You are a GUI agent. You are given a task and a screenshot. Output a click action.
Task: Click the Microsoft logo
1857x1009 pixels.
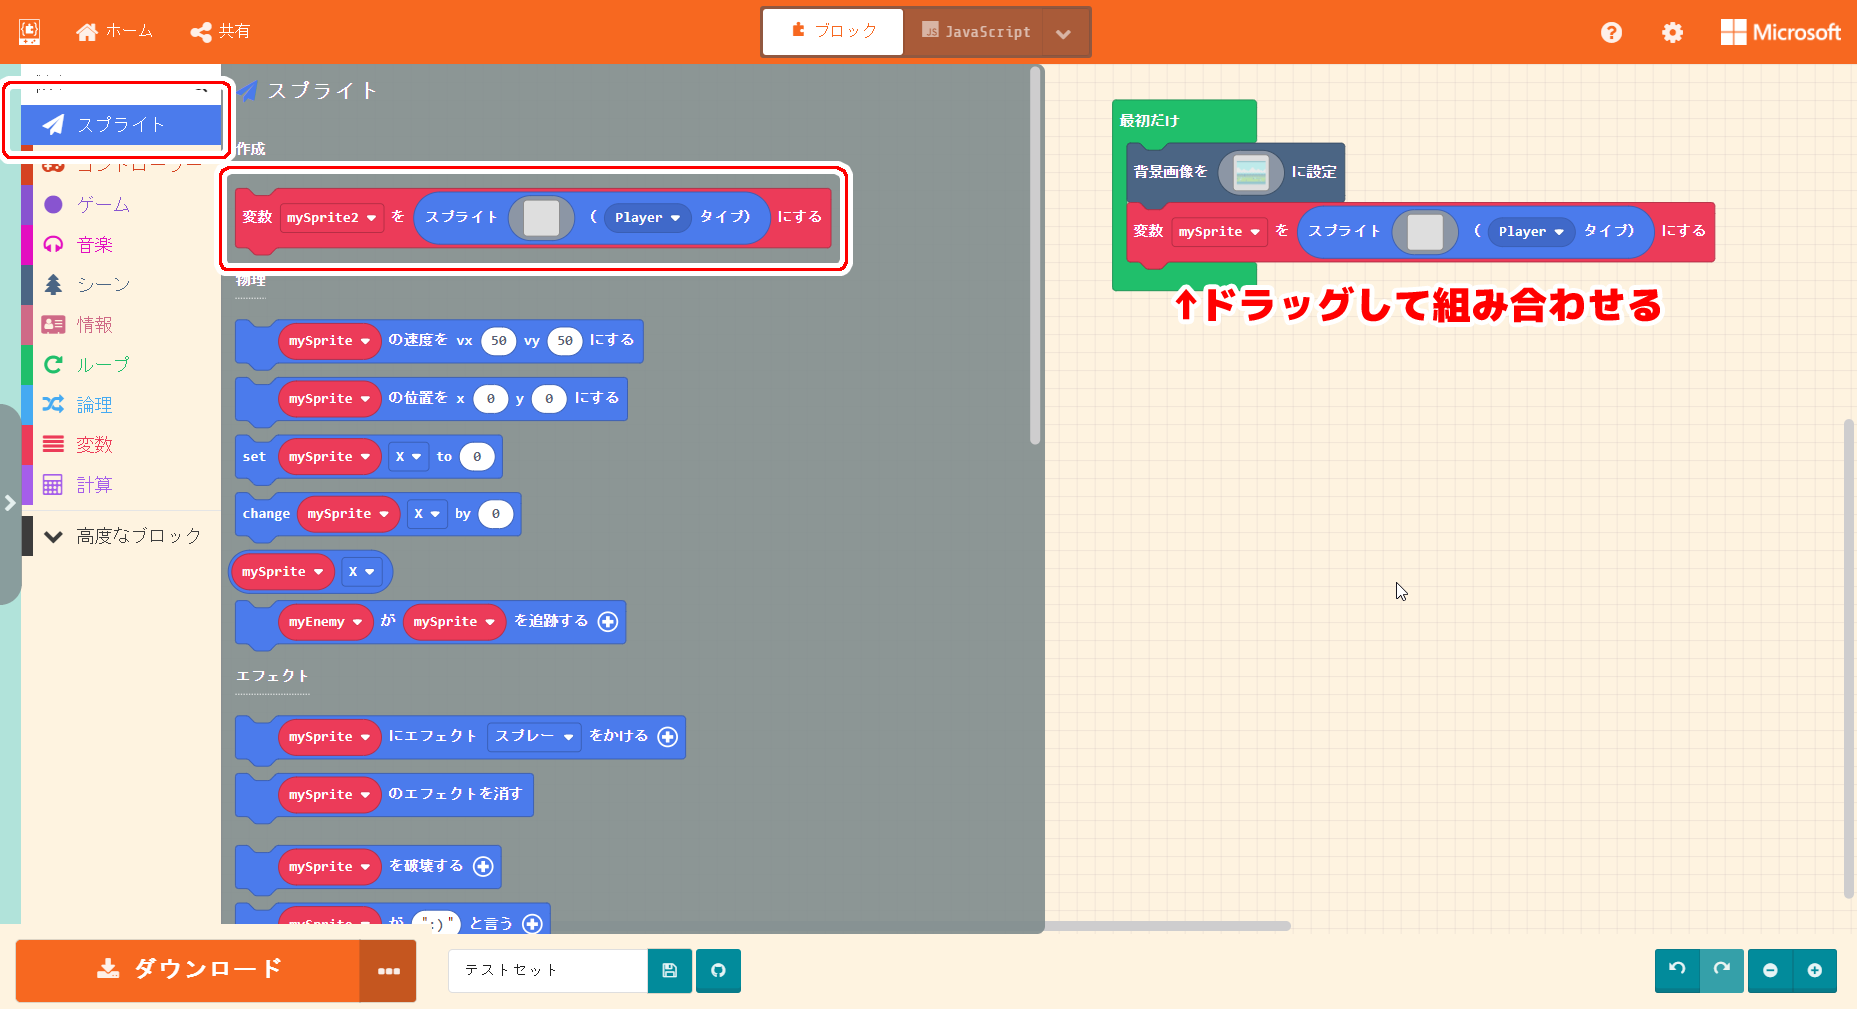pos(1781,32)
